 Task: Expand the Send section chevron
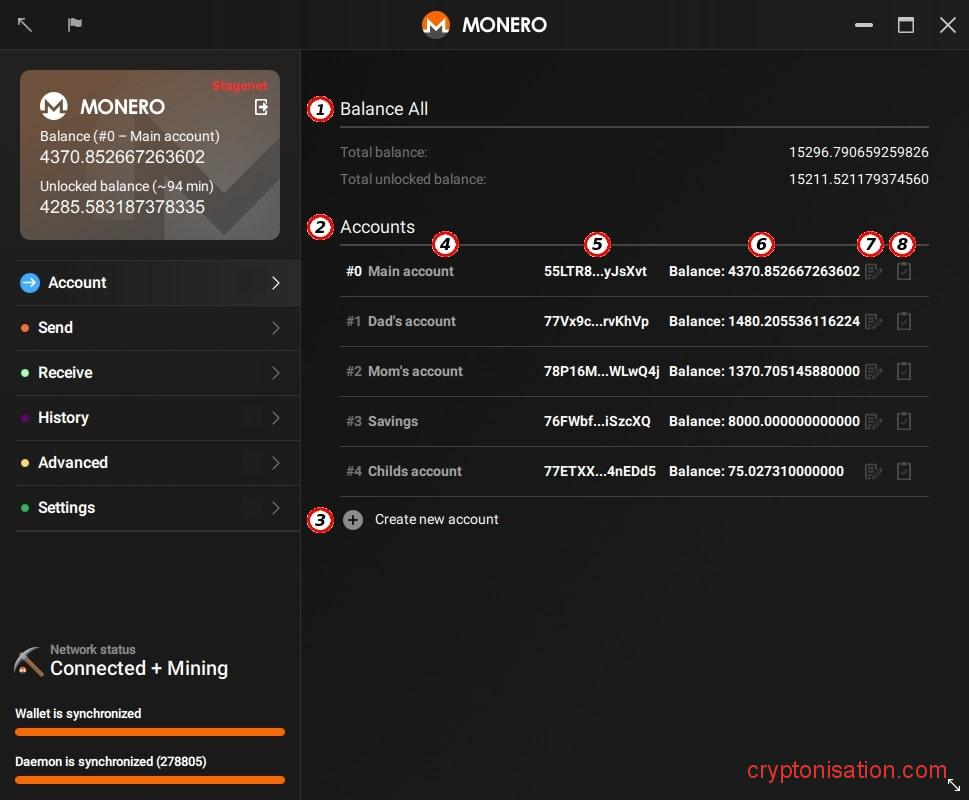[x=275, y=328]
